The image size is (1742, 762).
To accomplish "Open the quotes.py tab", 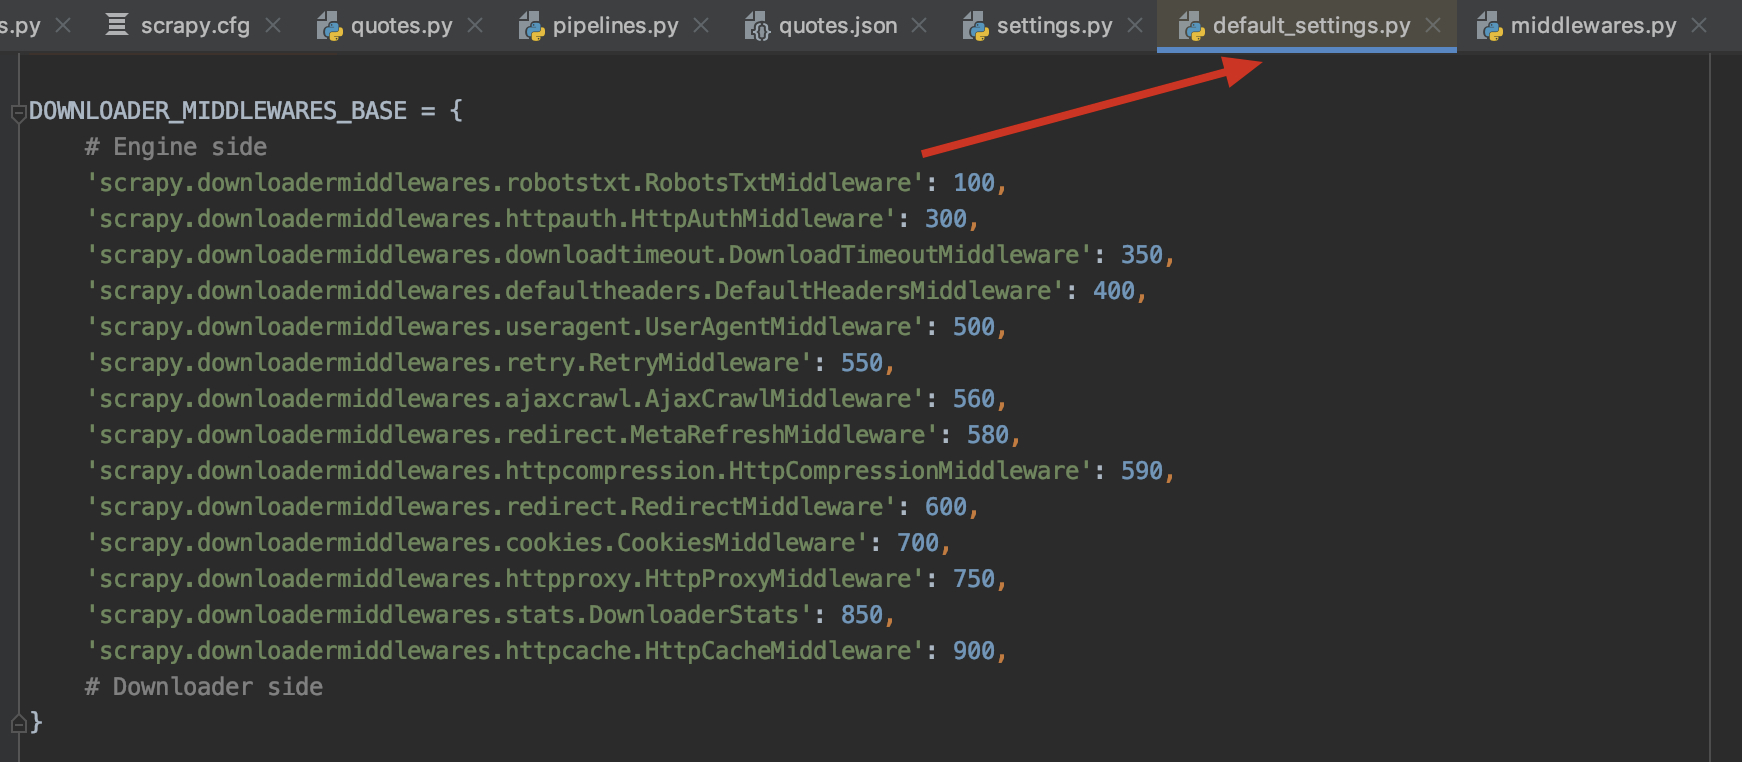I will click(x=401, y=25).
